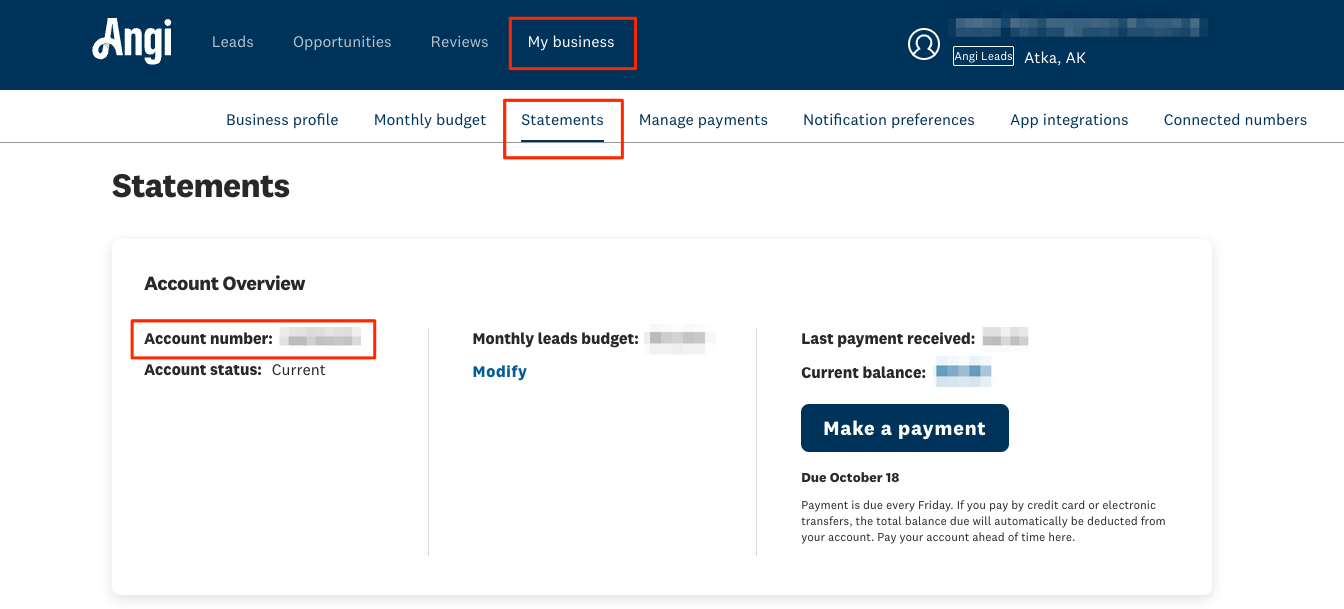Open Notification preferences tab
Image resolution: width=1344 pixels, height=609 pixels.
(x=889, y=120)
